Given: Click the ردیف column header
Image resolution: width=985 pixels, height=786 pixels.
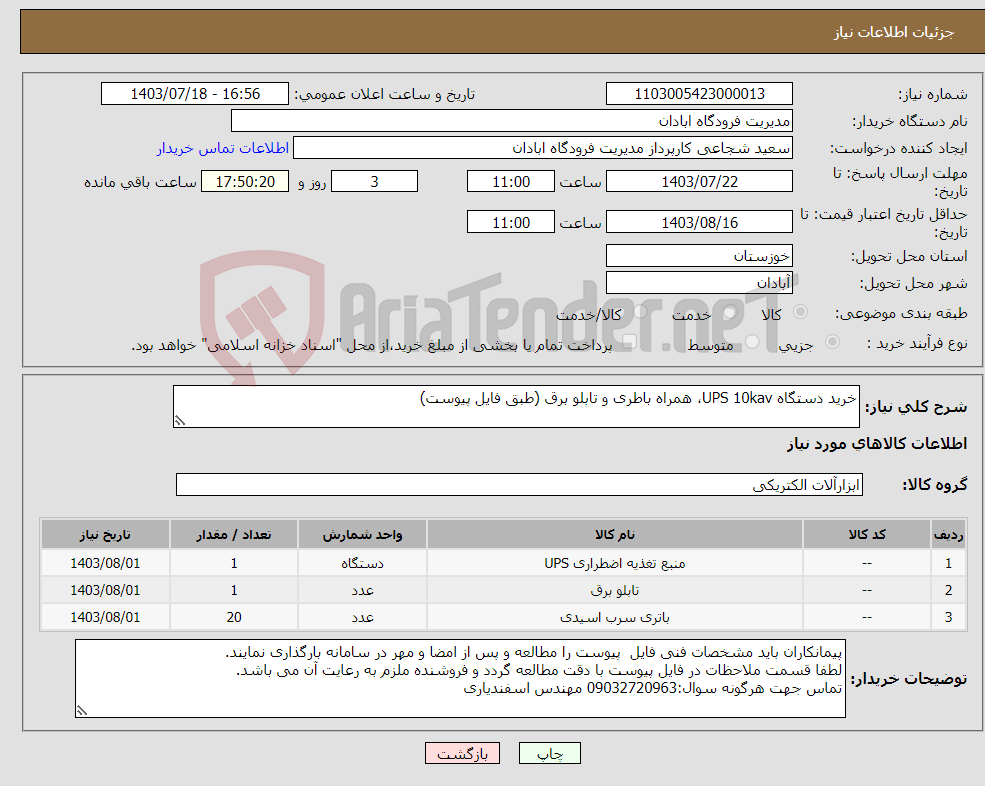Looking at the screenshot, I should [948, 534].
